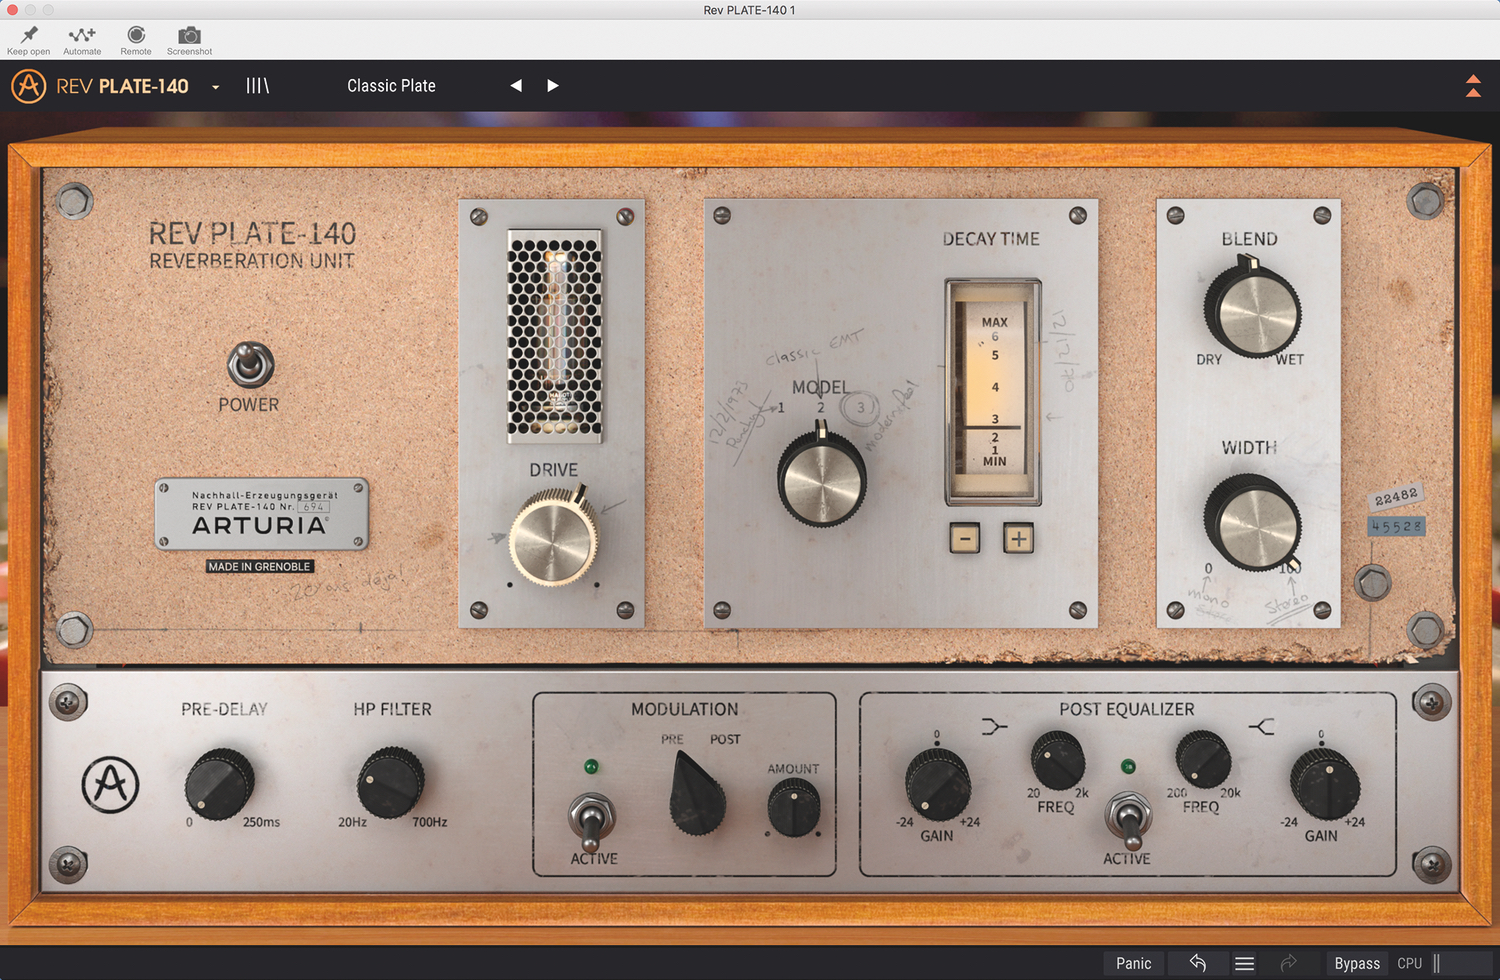
Task: Toggle the Modulation ACTIVE switch
Action: pos(592,820)
